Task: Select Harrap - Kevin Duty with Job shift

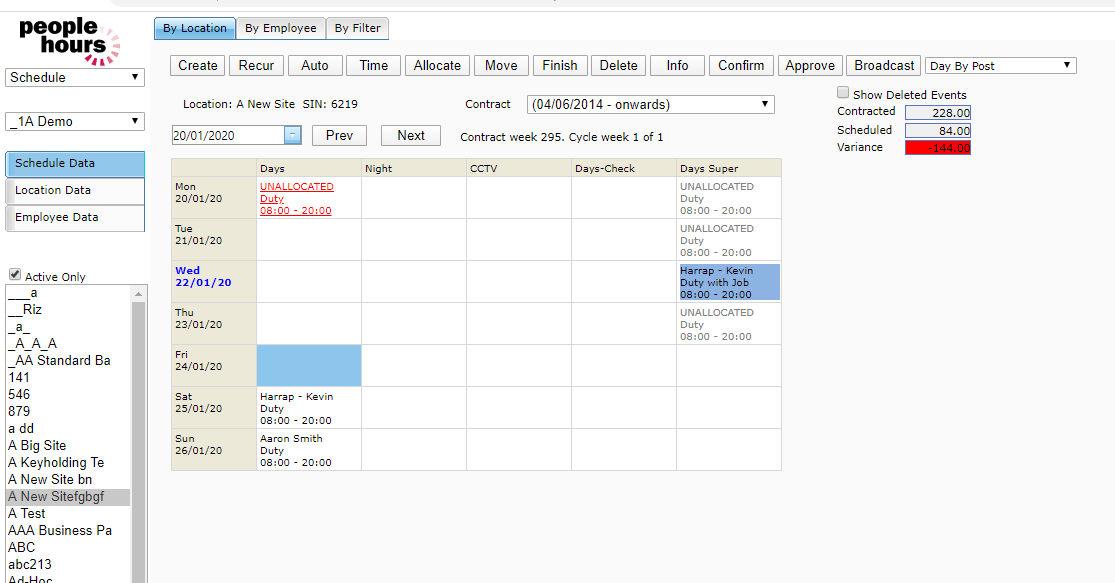Action: 728,282
